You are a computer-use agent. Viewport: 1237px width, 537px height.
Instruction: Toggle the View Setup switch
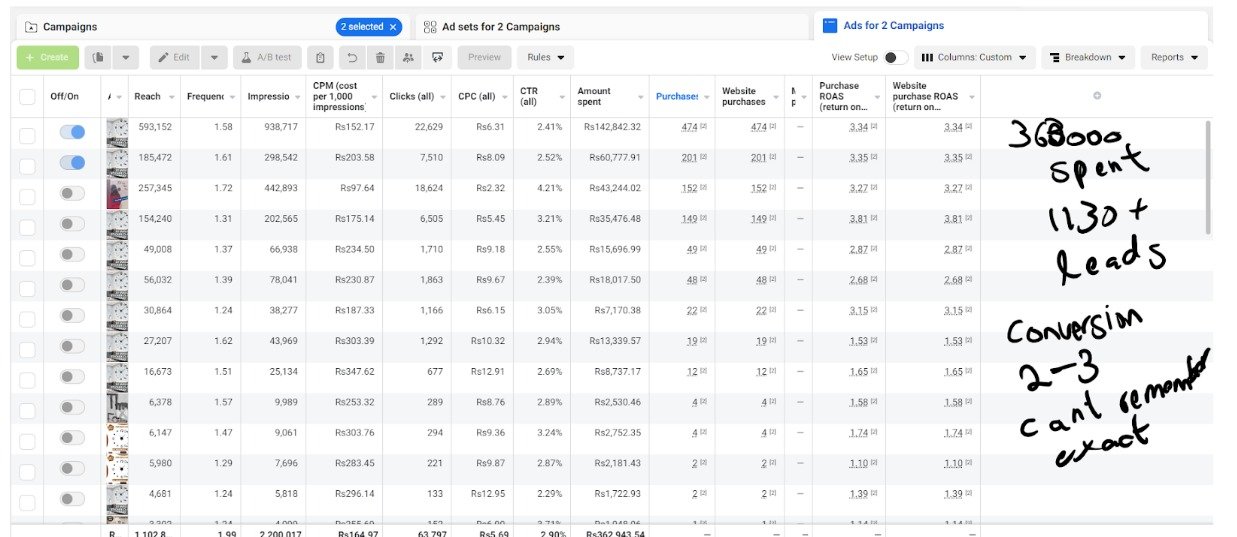click(895, 58)
